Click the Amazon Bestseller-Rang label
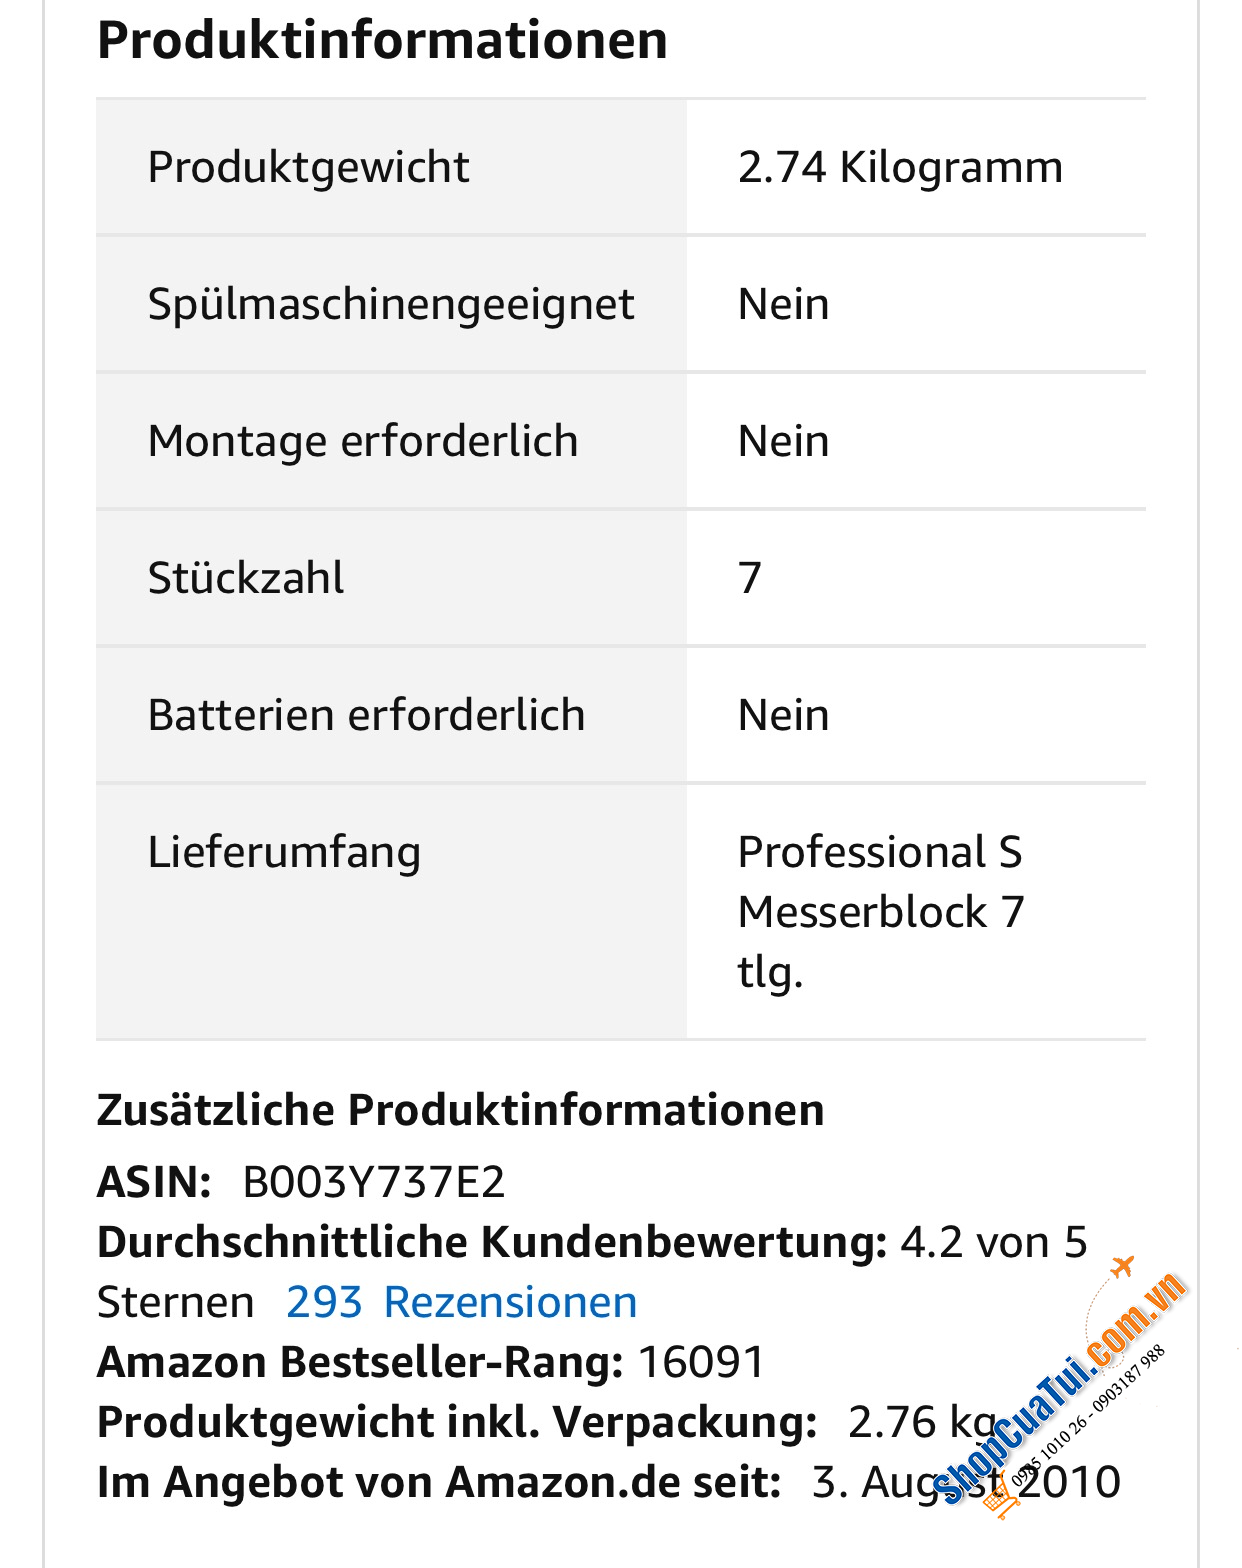Viewport: 1242px width, 1568px height. click(x=360, y=1362)
